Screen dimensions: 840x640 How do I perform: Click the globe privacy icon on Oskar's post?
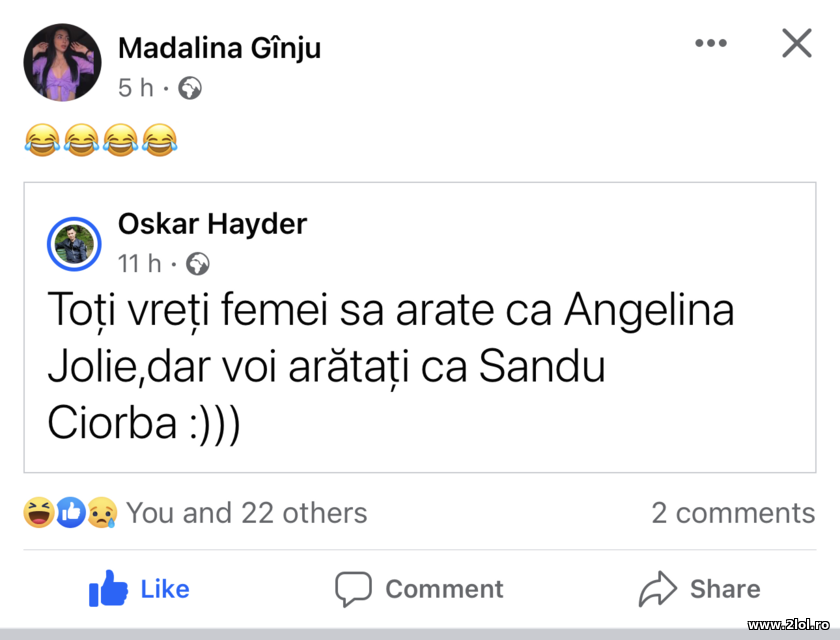point(198,264)
